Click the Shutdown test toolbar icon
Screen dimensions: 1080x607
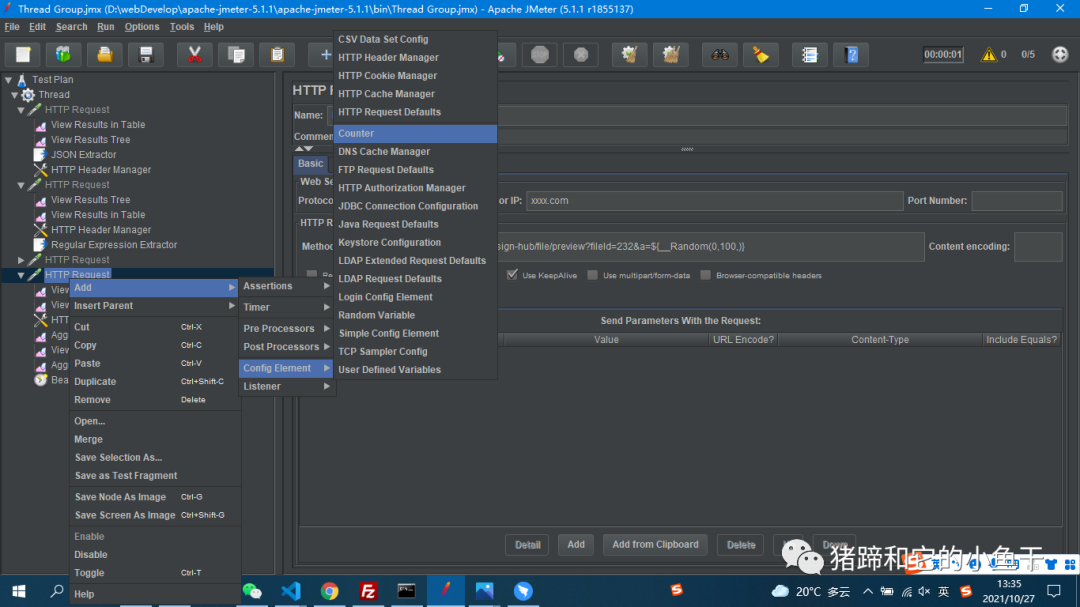(581, 54)
